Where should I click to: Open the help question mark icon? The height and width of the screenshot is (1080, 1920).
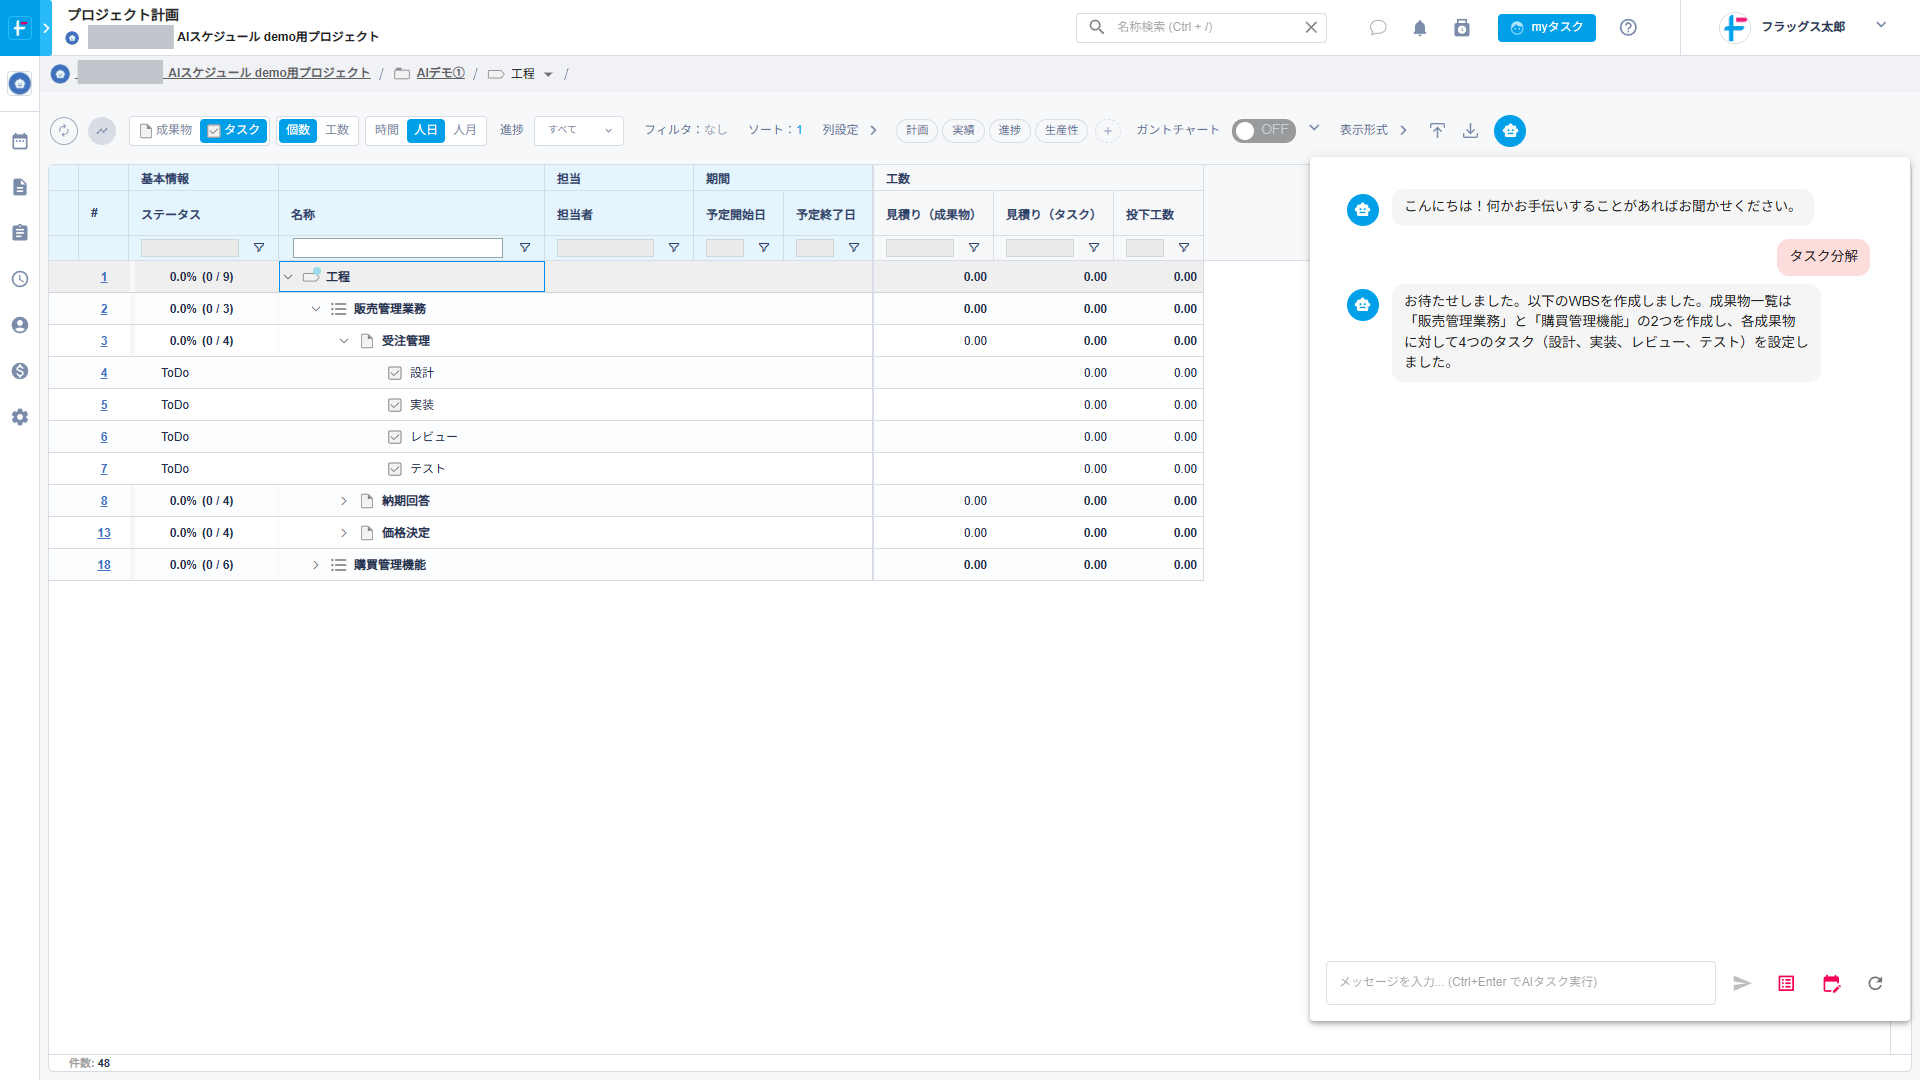1628,28
